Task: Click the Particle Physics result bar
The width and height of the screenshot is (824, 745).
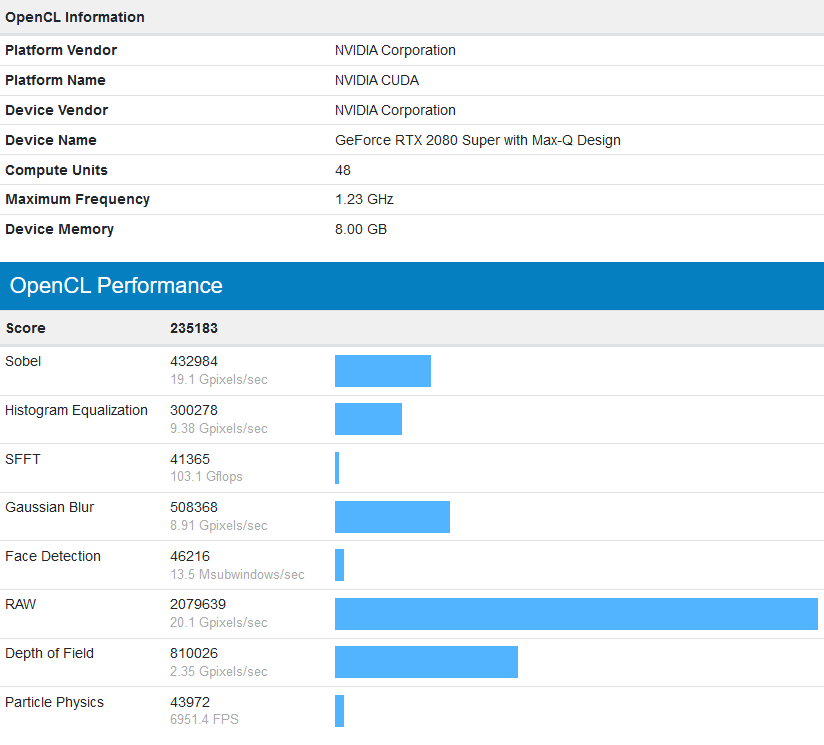Action: click(x=339, y=711)
